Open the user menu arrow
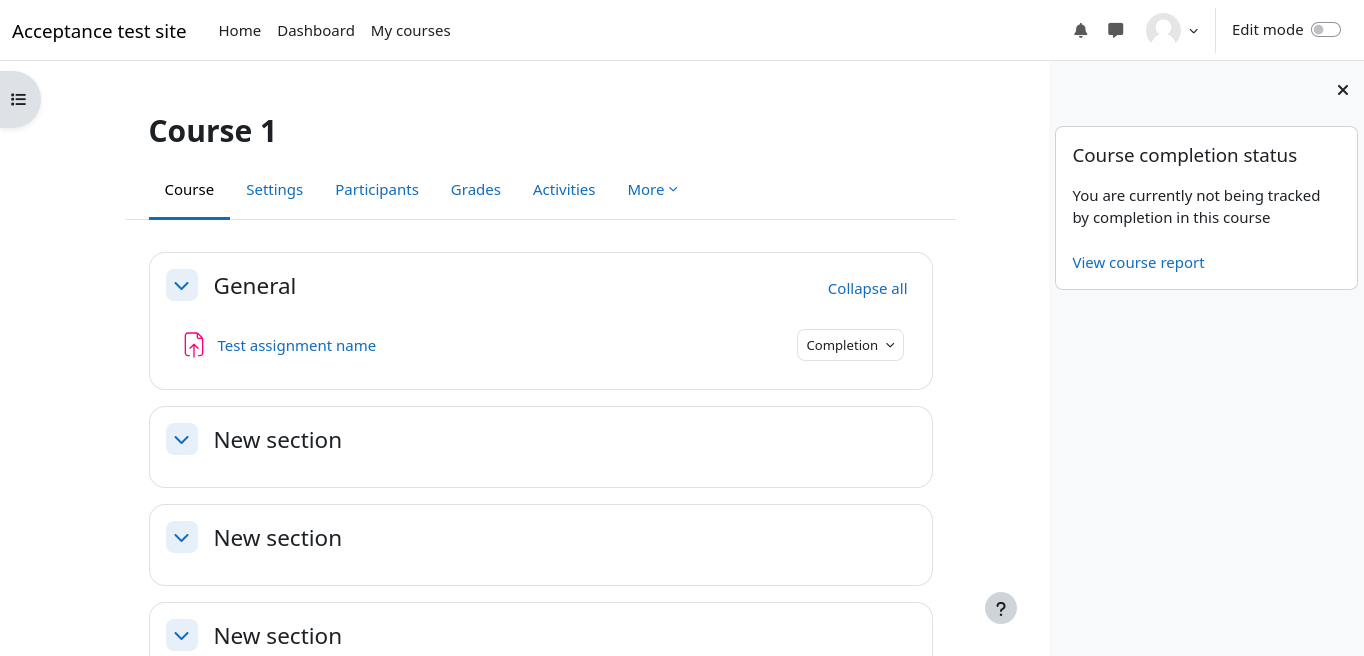The height and width of the screenshot is (656, 1364). pyautogui.click(x=1193, y=31)
